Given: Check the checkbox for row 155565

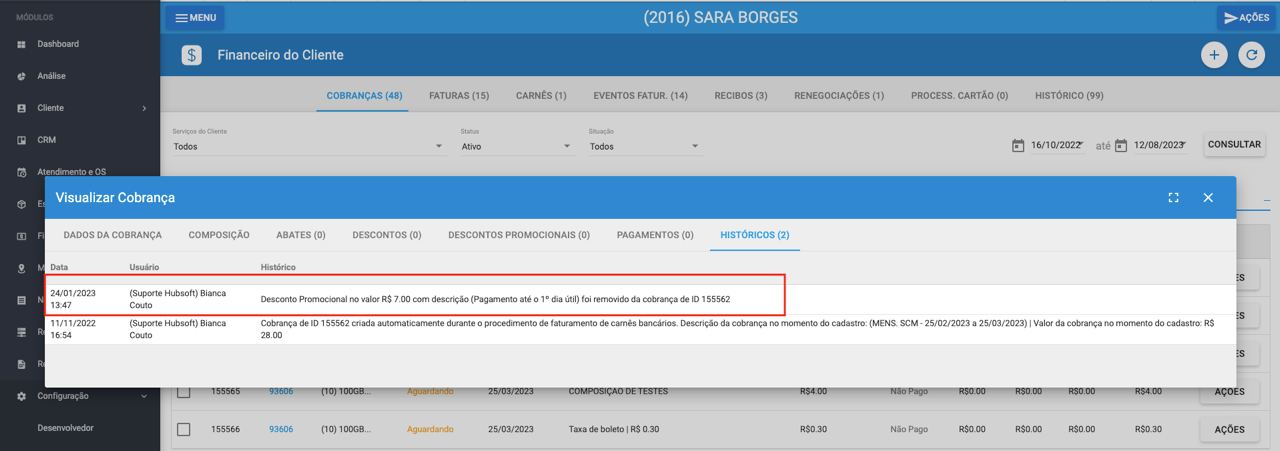Looking at the screenshot, I should point(184,391).
